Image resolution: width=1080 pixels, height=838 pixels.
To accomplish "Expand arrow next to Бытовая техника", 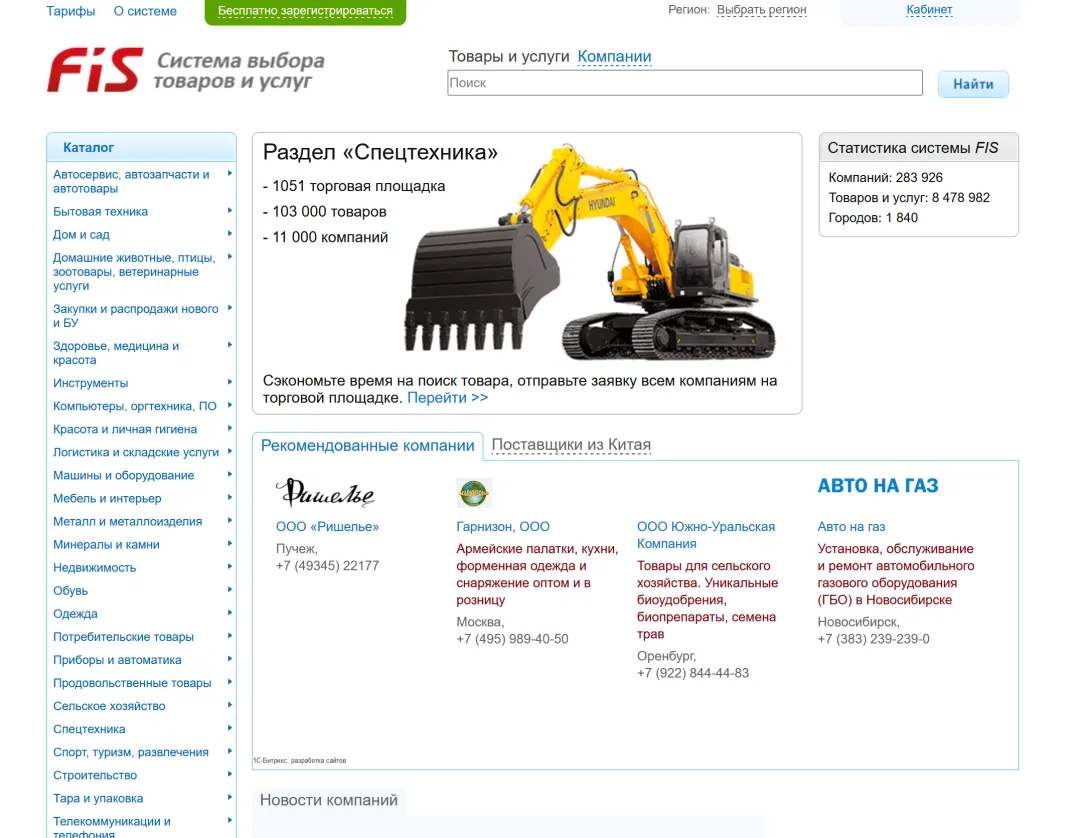I will click(229, 211).
